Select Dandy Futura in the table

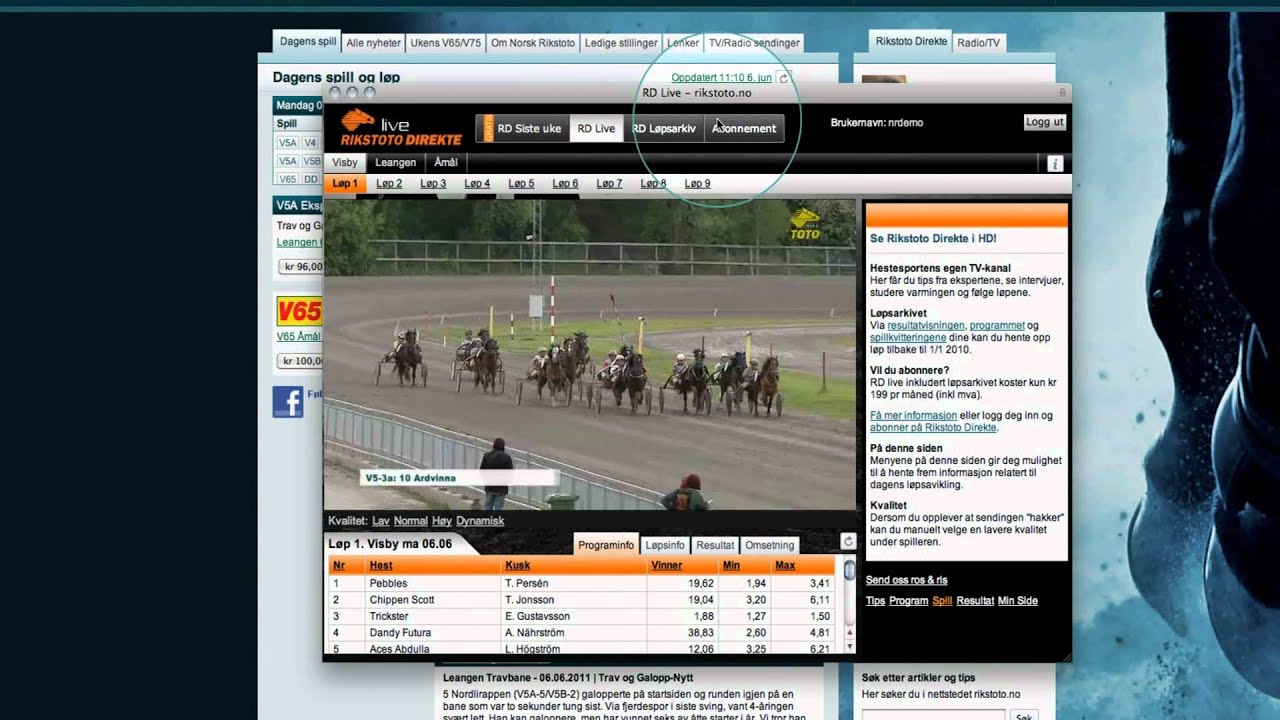(x=400, y=633)
